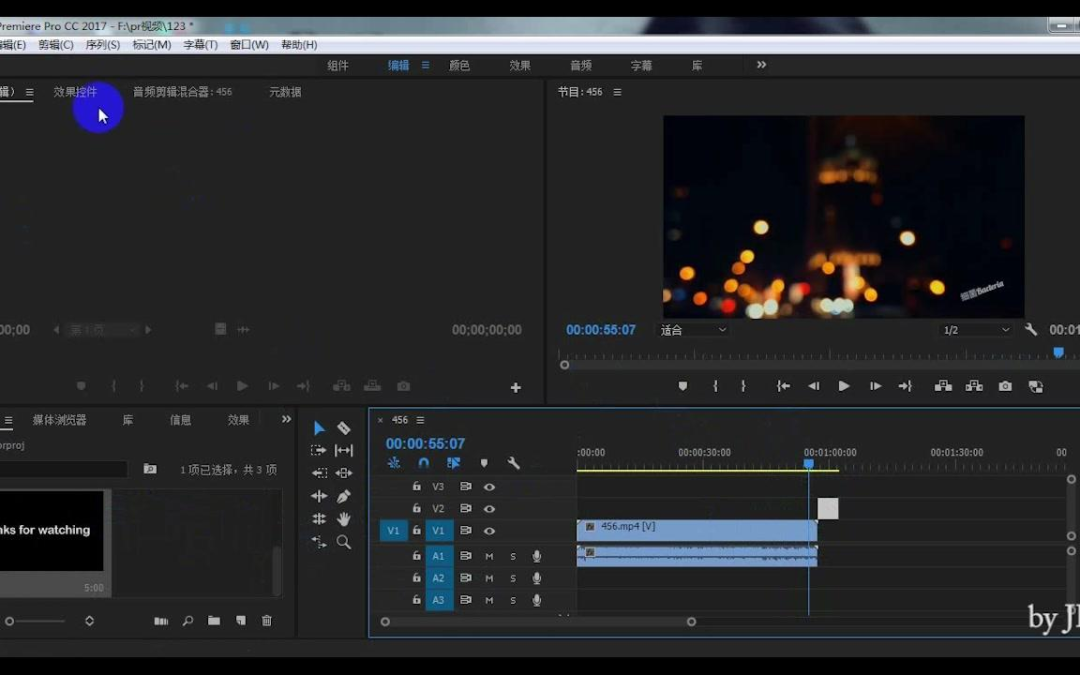
Task: Expand the workspace overflow chevron after 库
Action: (761, 65)
